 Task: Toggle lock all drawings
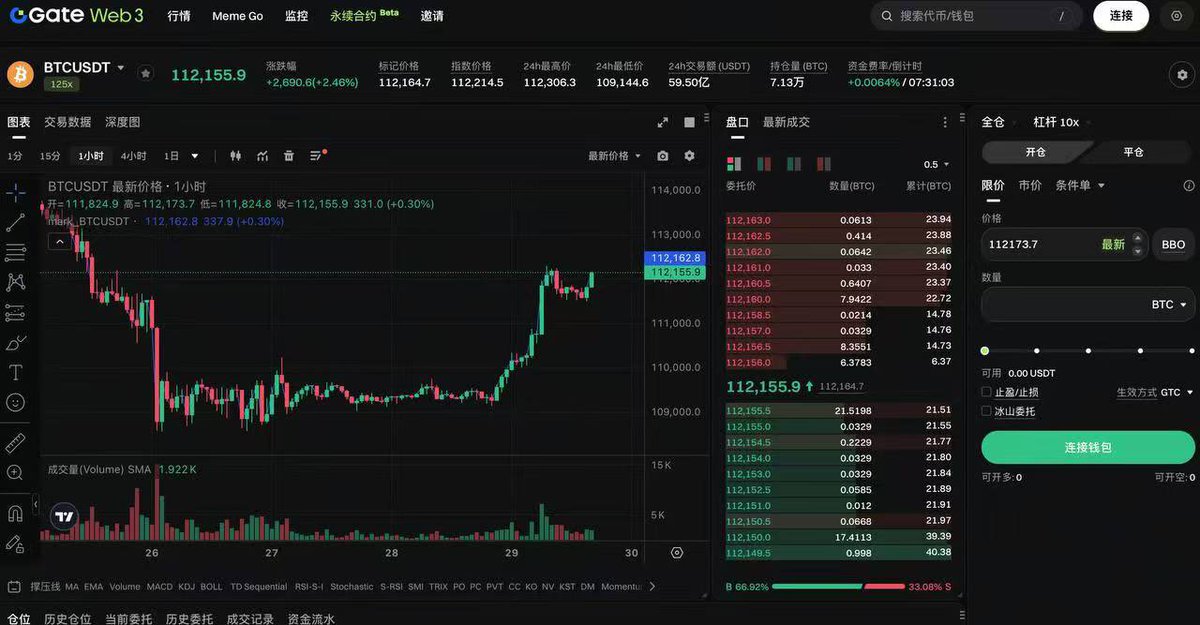16,544
